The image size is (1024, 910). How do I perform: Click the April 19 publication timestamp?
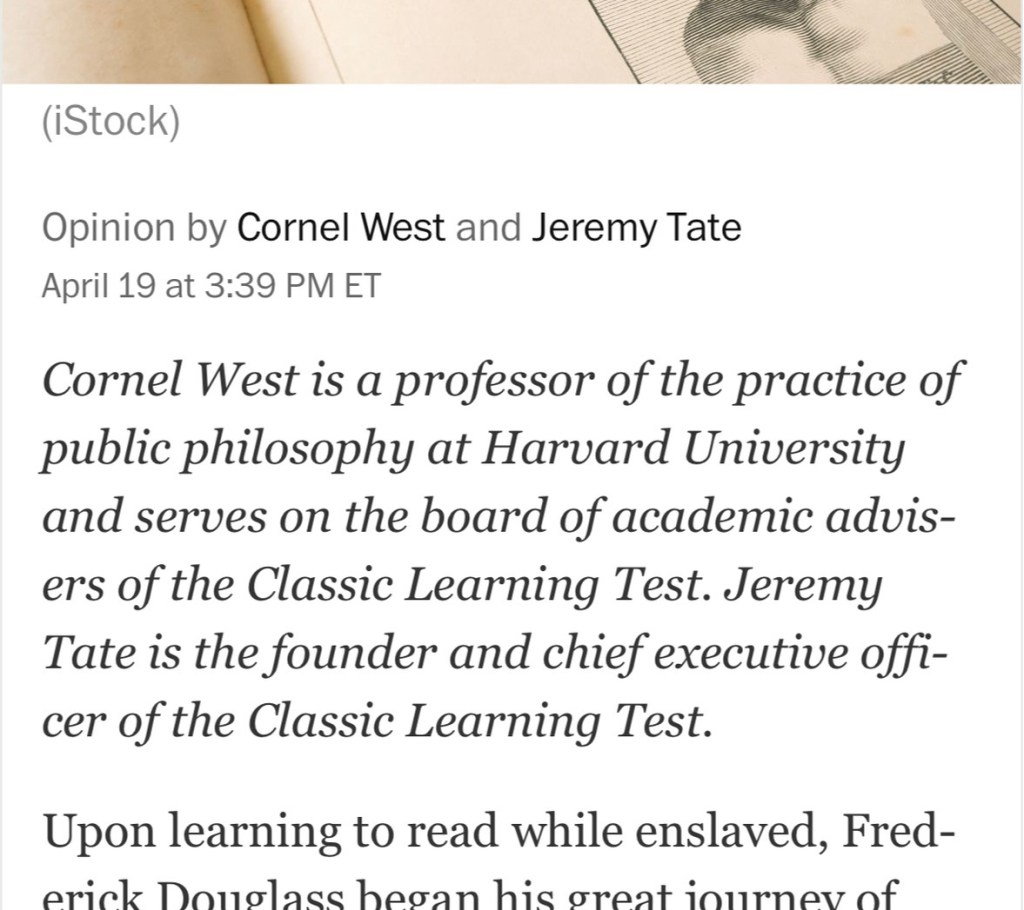tap(211, 285)
